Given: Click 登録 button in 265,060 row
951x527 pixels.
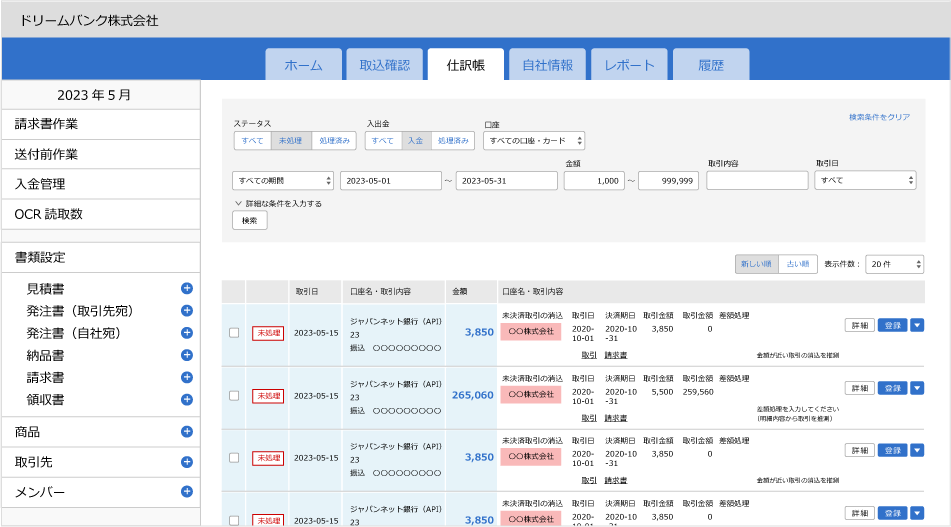Looking at the screenshot, I should (892, 388).
